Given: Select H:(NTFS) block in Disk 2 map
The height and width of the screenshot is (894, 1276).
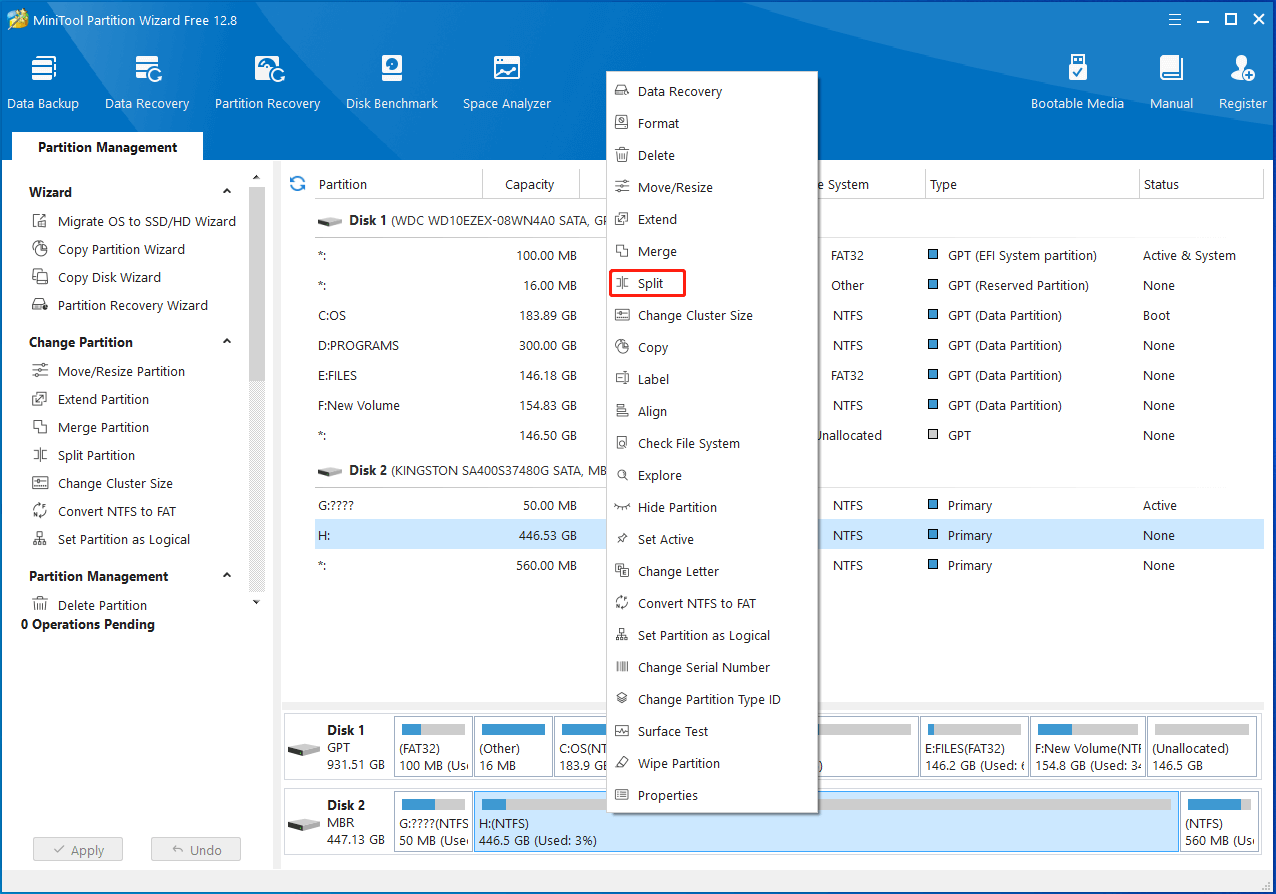Looking at the screenshot, I should pyautogui.click(x=827, y=822).
